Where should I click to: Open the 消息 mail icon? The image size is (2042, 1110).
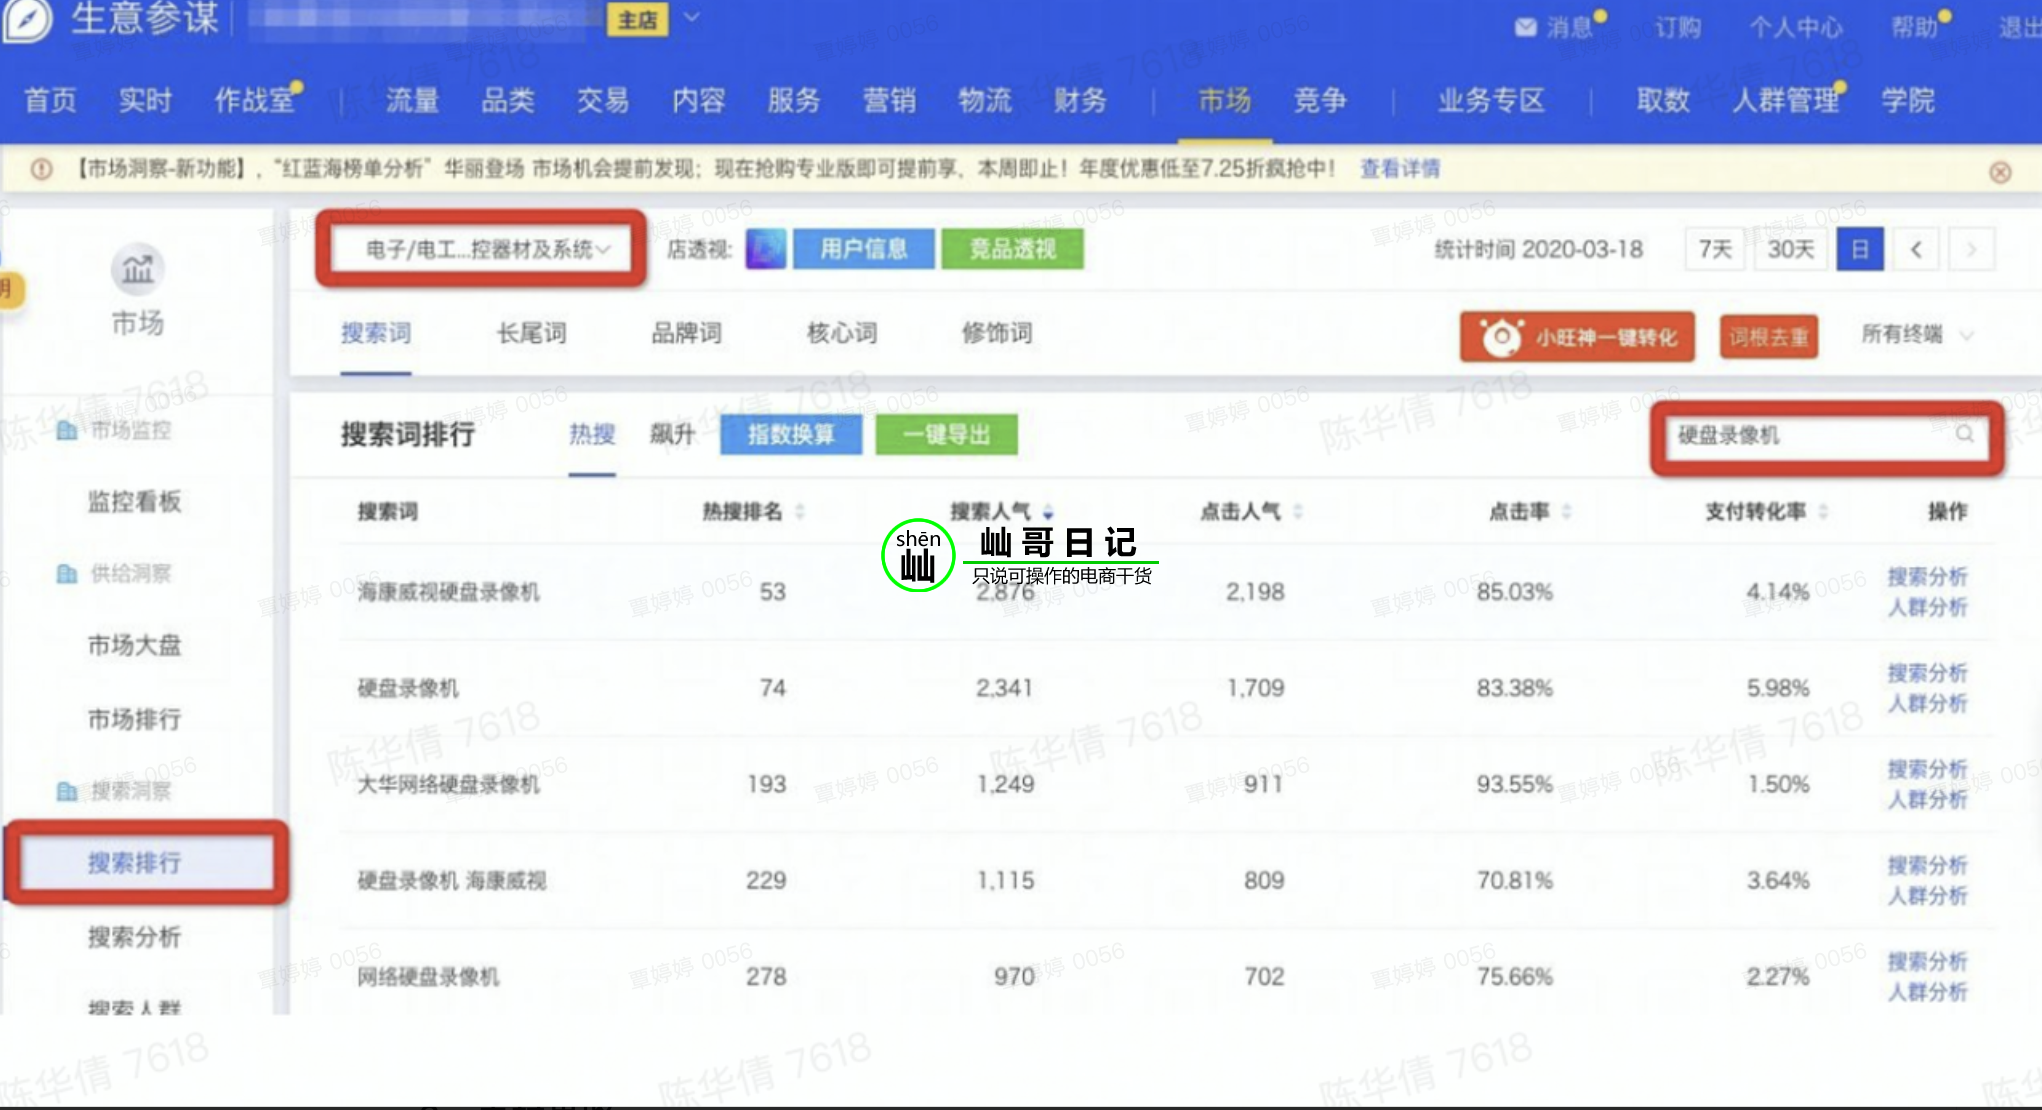coord(1525,27)
